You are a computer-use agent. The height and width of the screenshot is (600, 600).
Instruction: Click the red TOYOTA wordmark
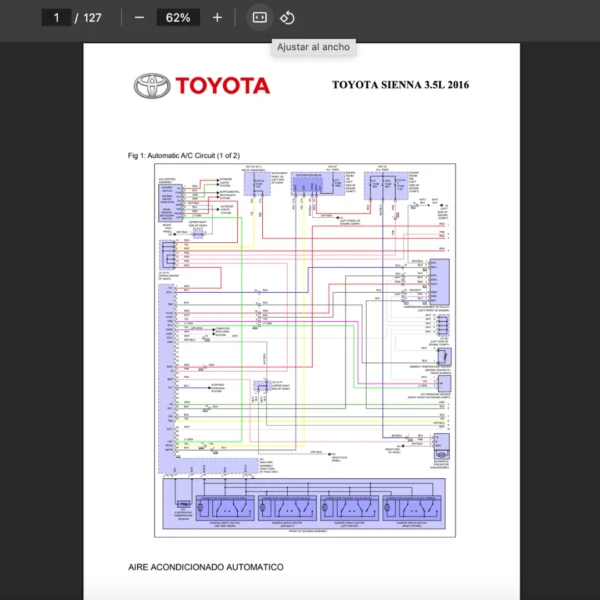pyautogui.click(x=223, y=86)
